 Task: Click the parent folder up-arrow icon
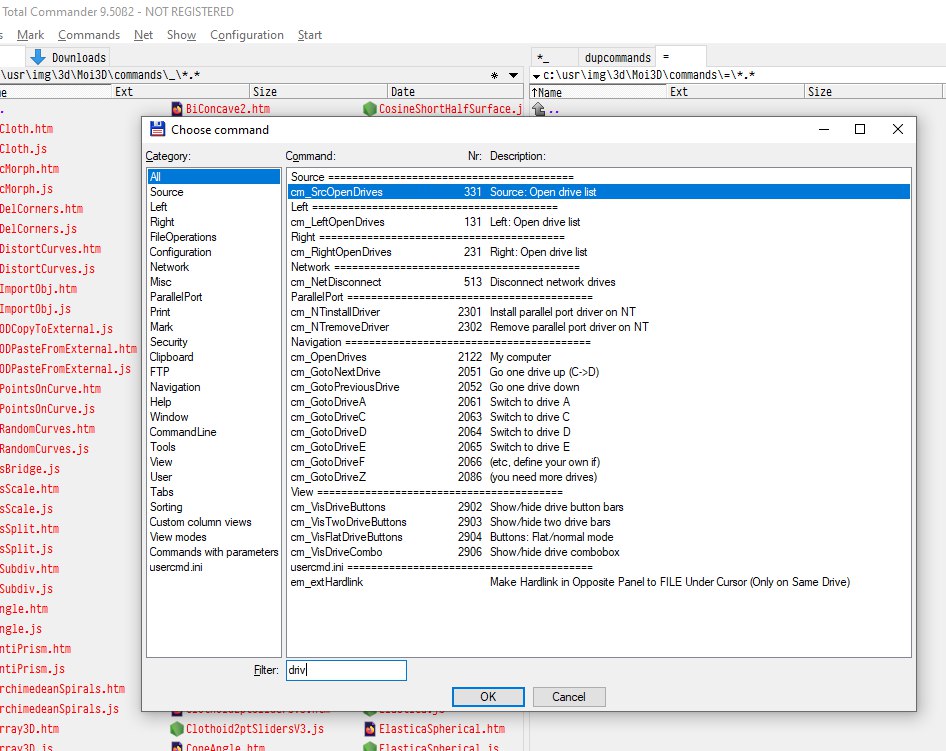(539, 109)
